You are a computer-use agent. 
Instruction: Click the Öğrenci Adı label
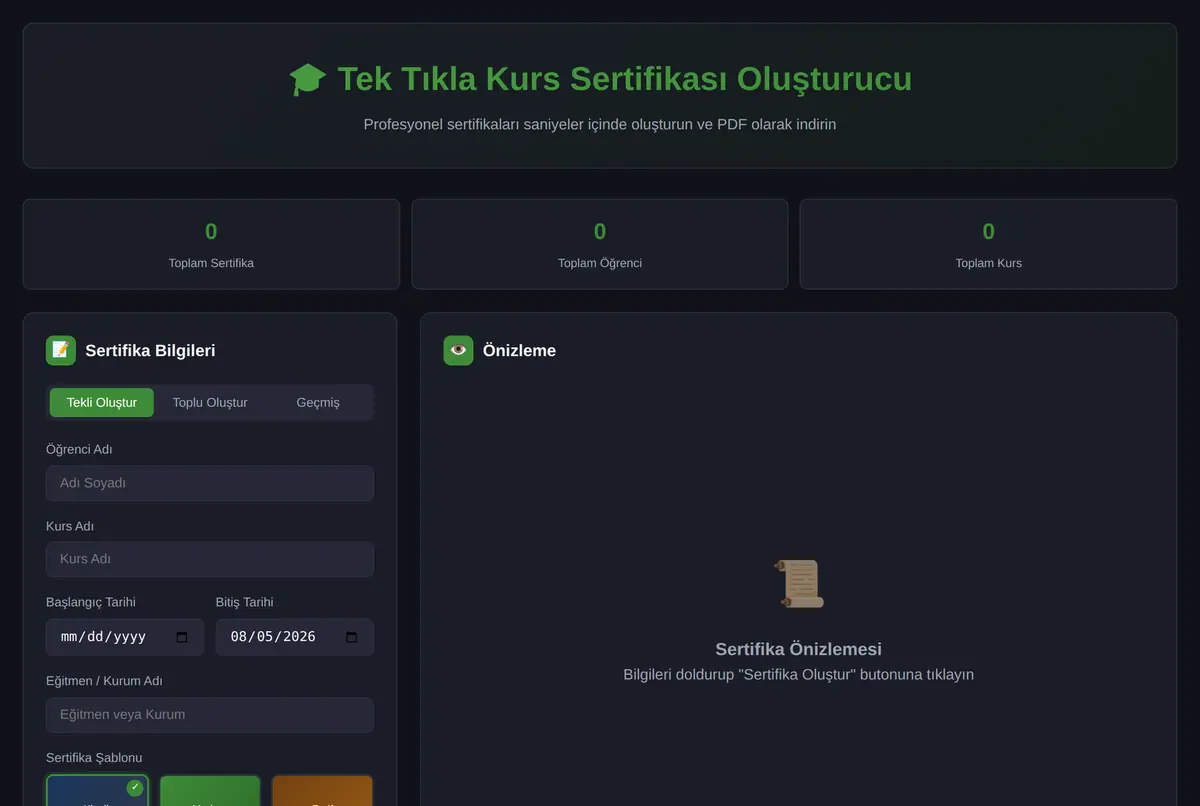tap(79, 450)
